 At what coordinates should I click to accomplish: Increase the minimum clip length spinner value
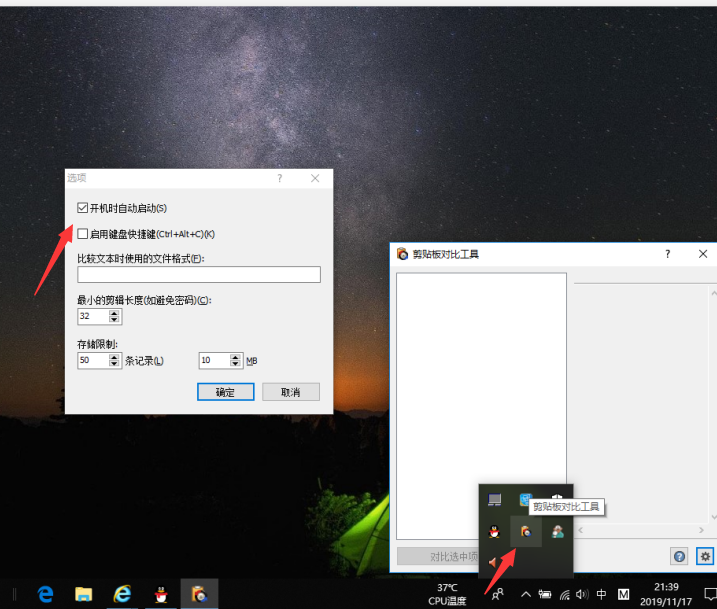pyautogui.click(x=114, y=312)
